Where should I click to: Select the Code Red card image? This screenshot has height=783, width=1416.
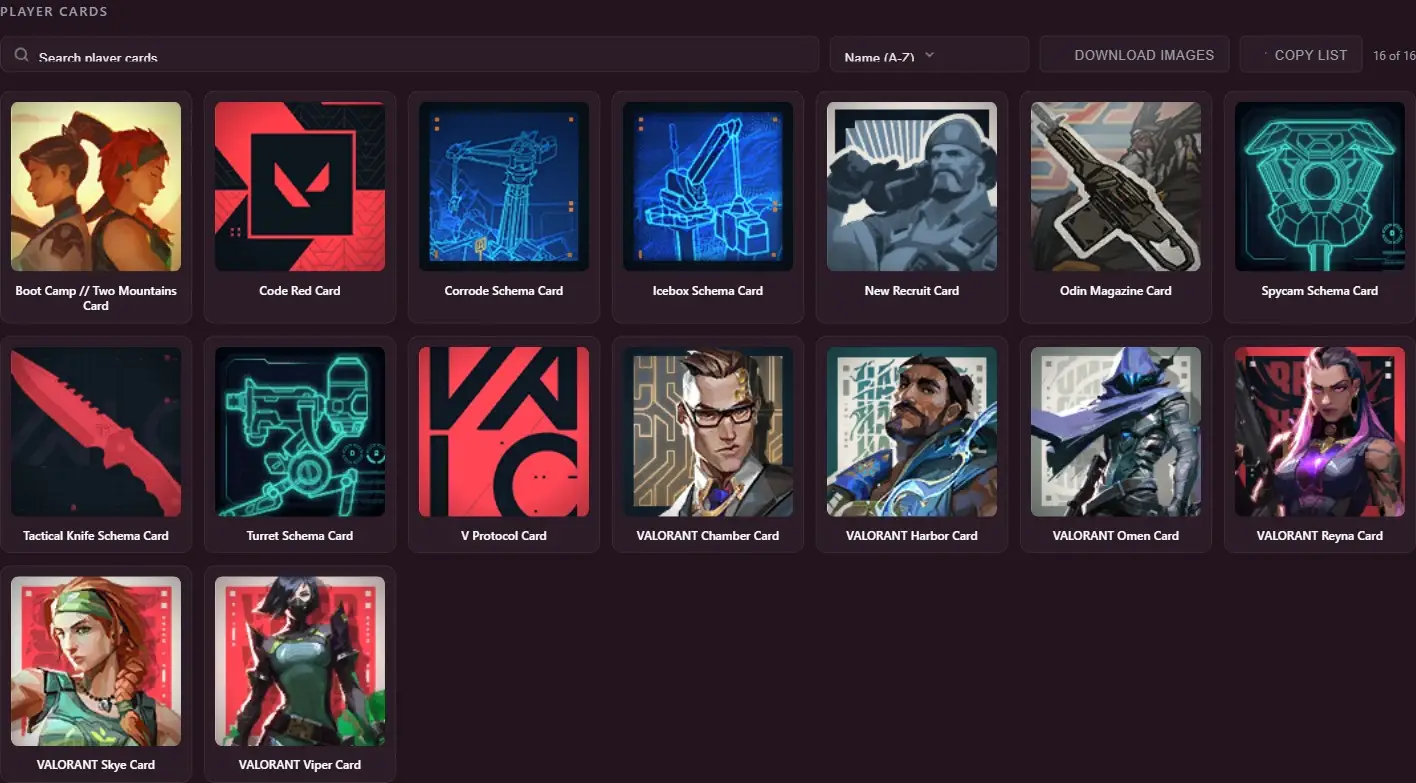[x=300, y=186]
